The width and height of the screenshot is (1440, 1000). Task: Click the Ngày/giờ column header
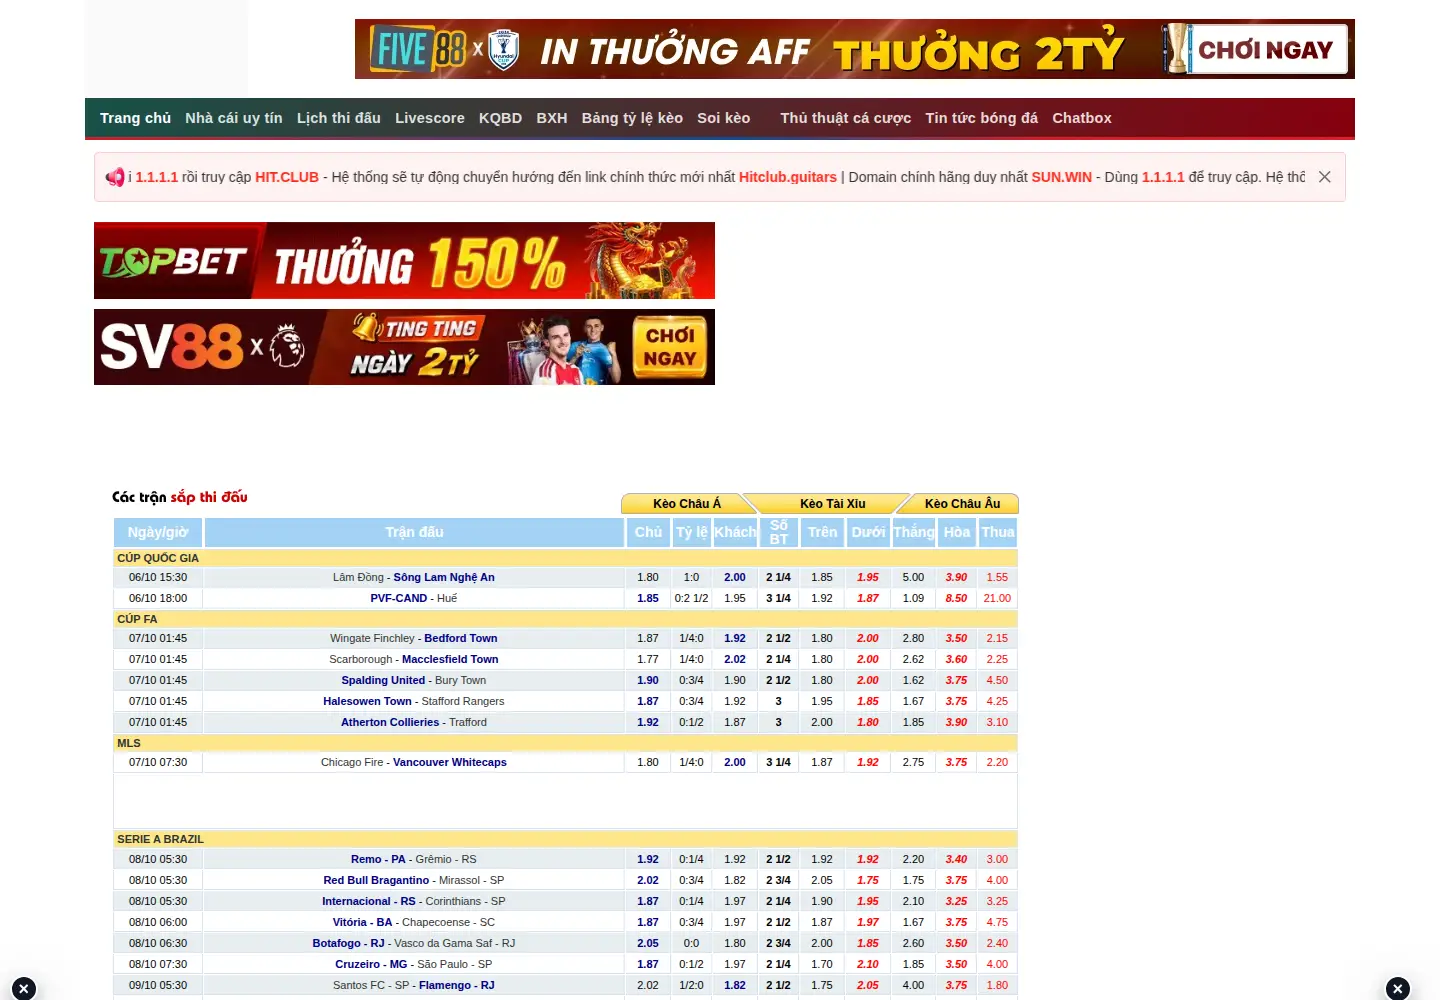[158, 532]
